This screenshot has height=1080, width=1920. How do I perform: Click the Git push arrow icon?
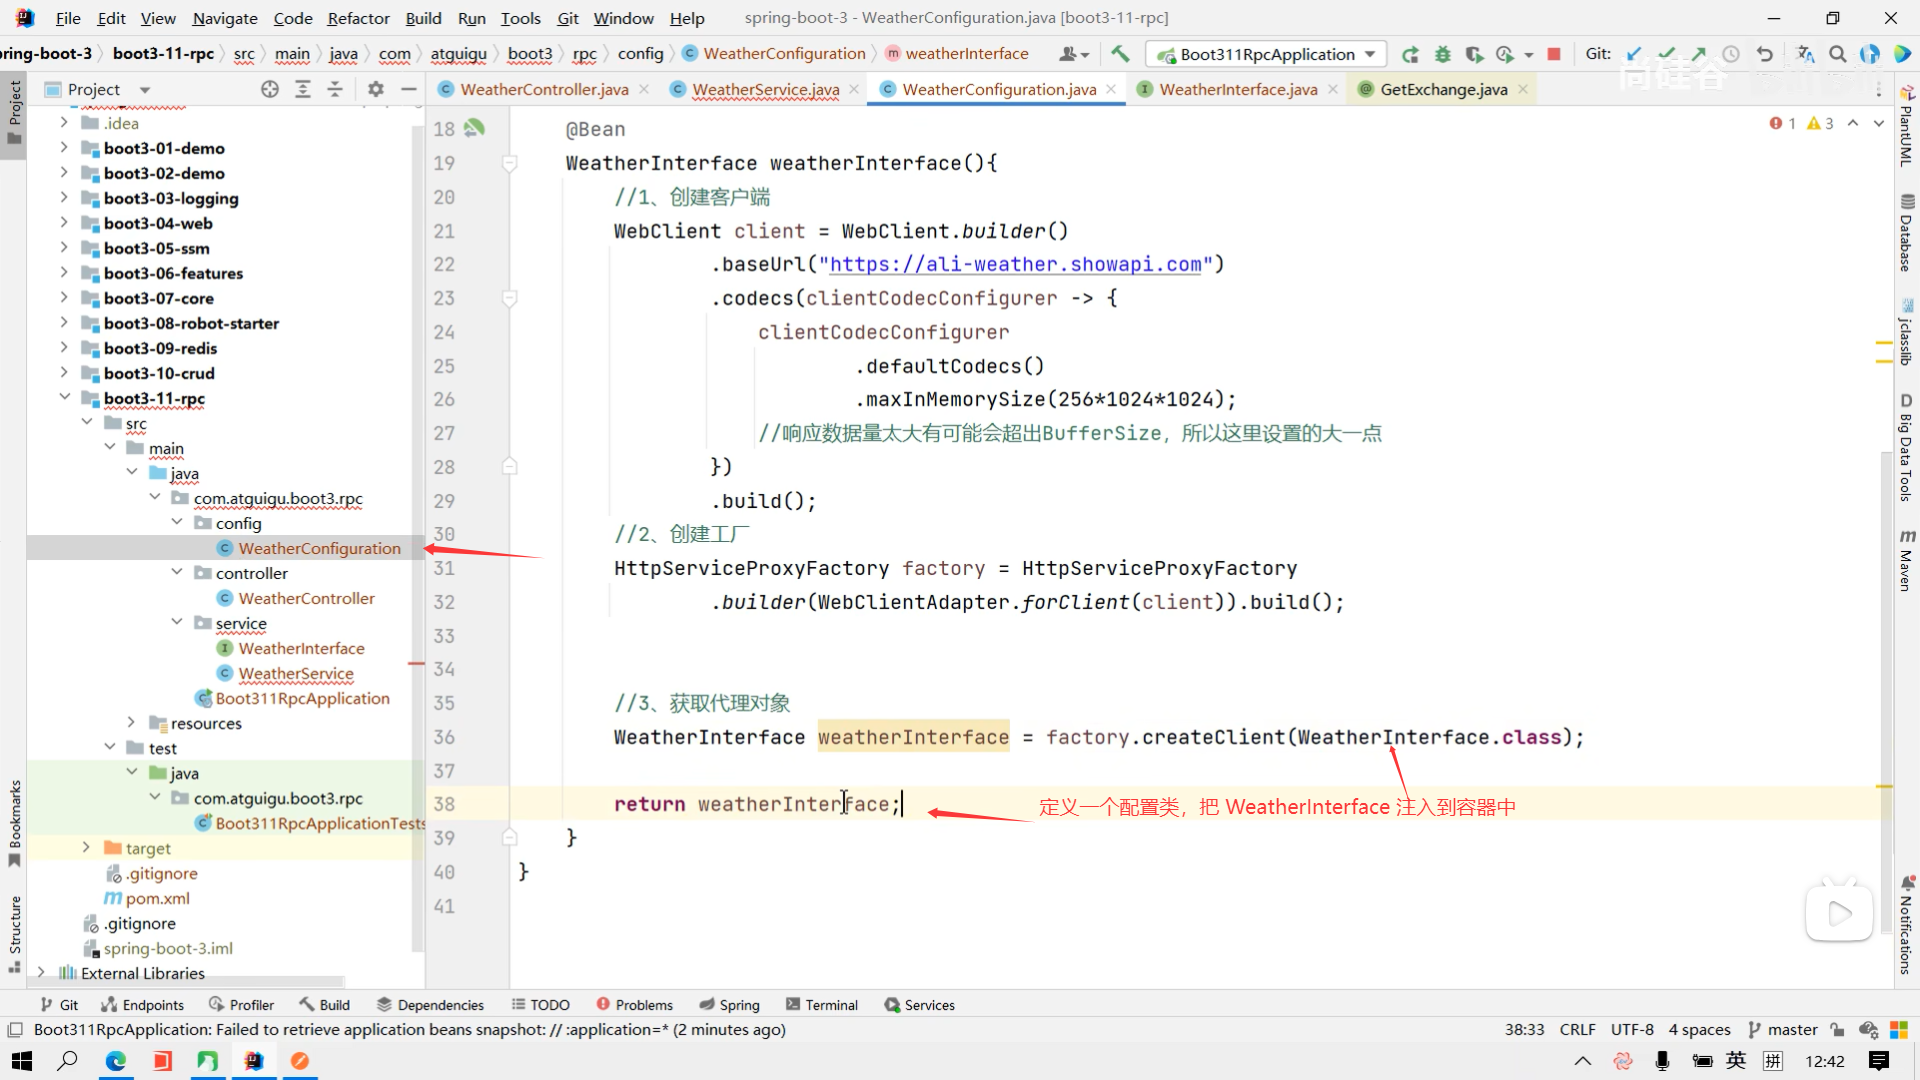point(1699,54)
